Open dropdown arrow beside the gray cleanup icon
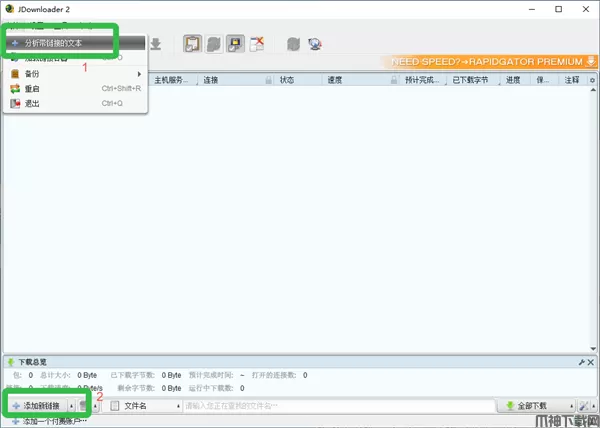 pos(96,406)
